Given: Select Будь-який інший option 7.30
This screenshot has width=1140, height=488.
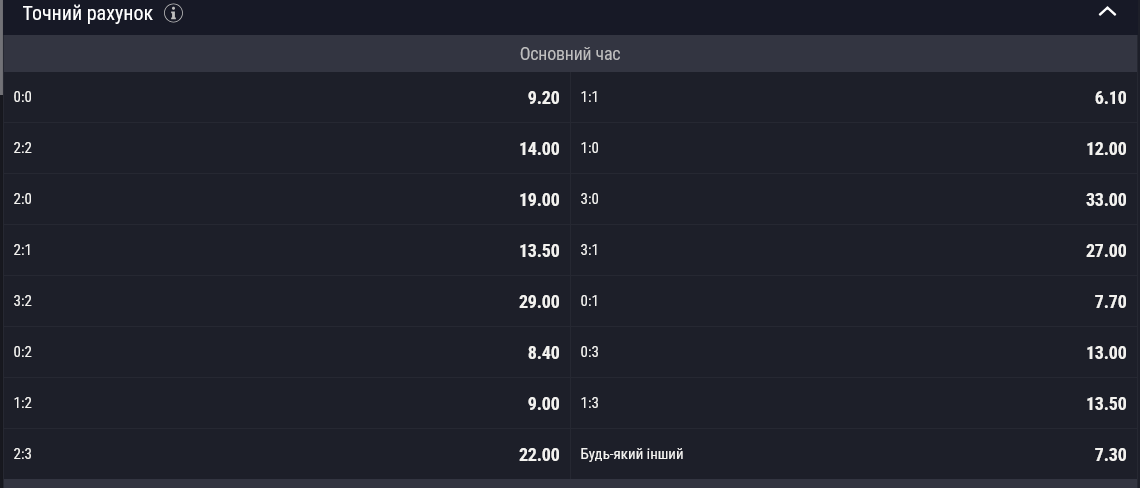Looking at the screenshot, I should [x=854, y=454].
